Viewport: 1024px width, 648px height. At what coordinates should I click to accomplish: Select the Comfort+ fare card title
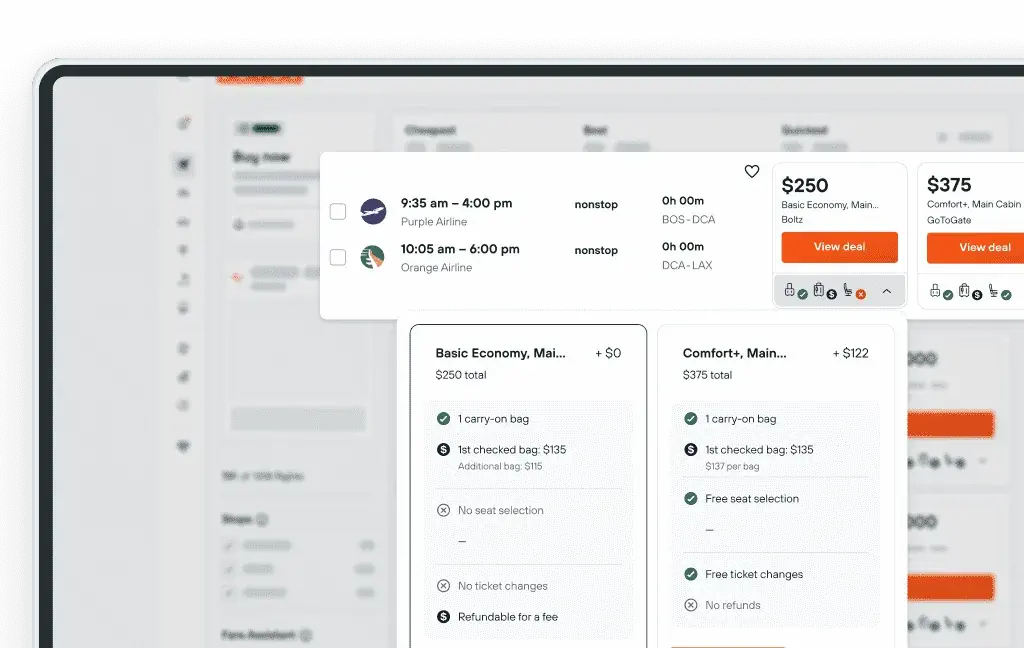pyautogui.click(x=735, y=353)
